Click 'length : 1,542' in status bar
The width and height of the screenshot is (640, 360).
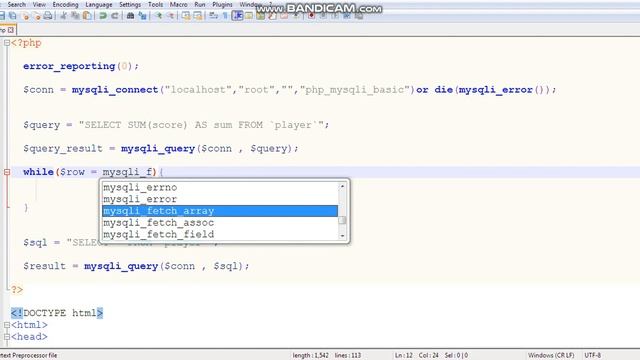pyautogui.click(x=310, y=356)
